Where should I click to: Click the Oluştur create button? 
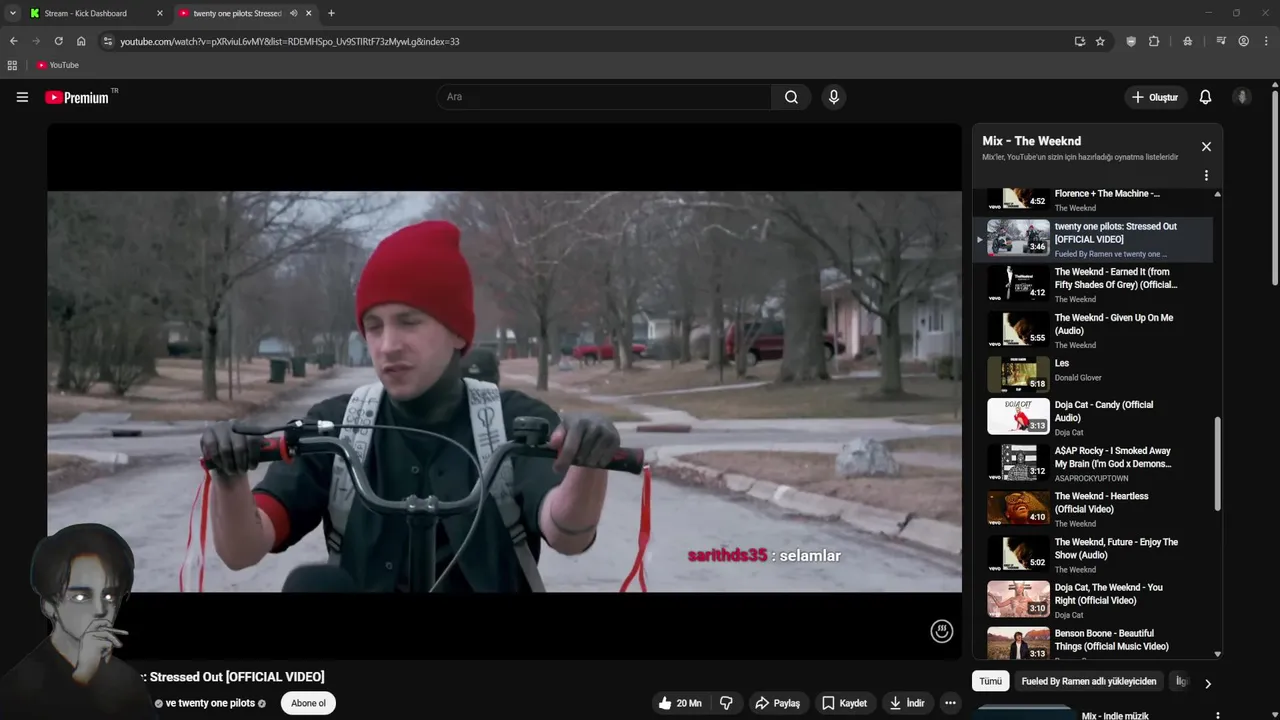tap(1154, 97)
